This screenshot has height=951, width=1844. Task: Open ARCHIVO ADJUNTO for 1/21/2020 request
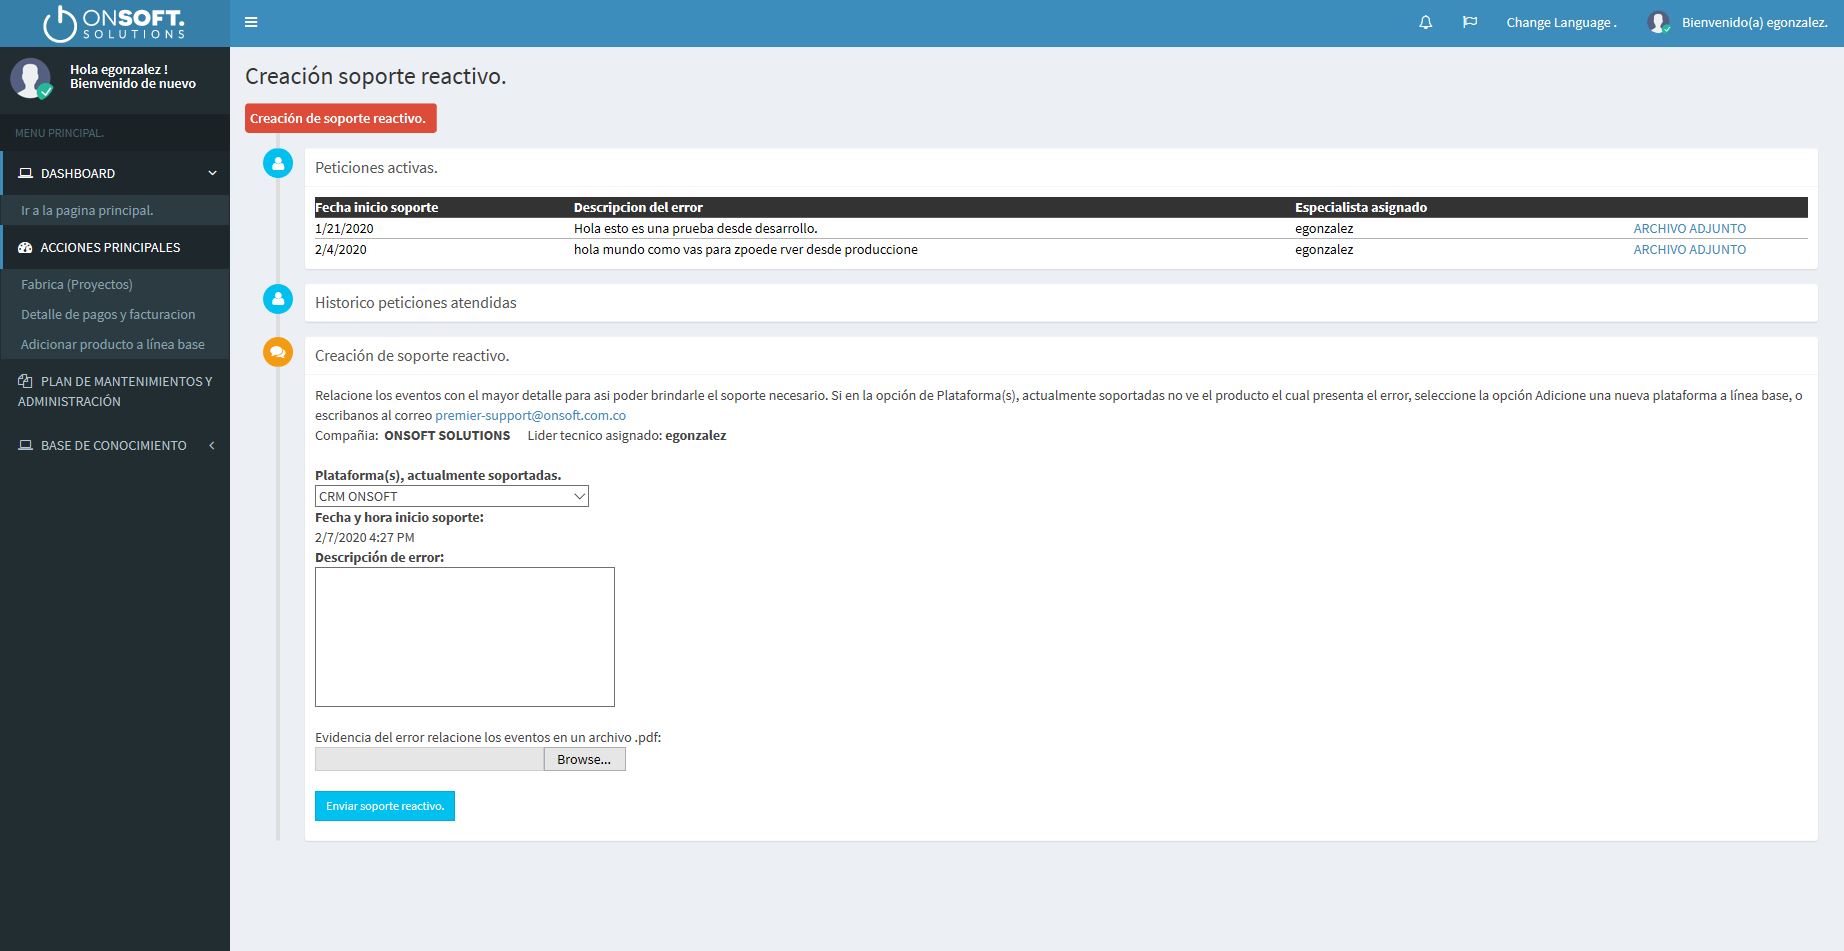[x=1690, y=228]
